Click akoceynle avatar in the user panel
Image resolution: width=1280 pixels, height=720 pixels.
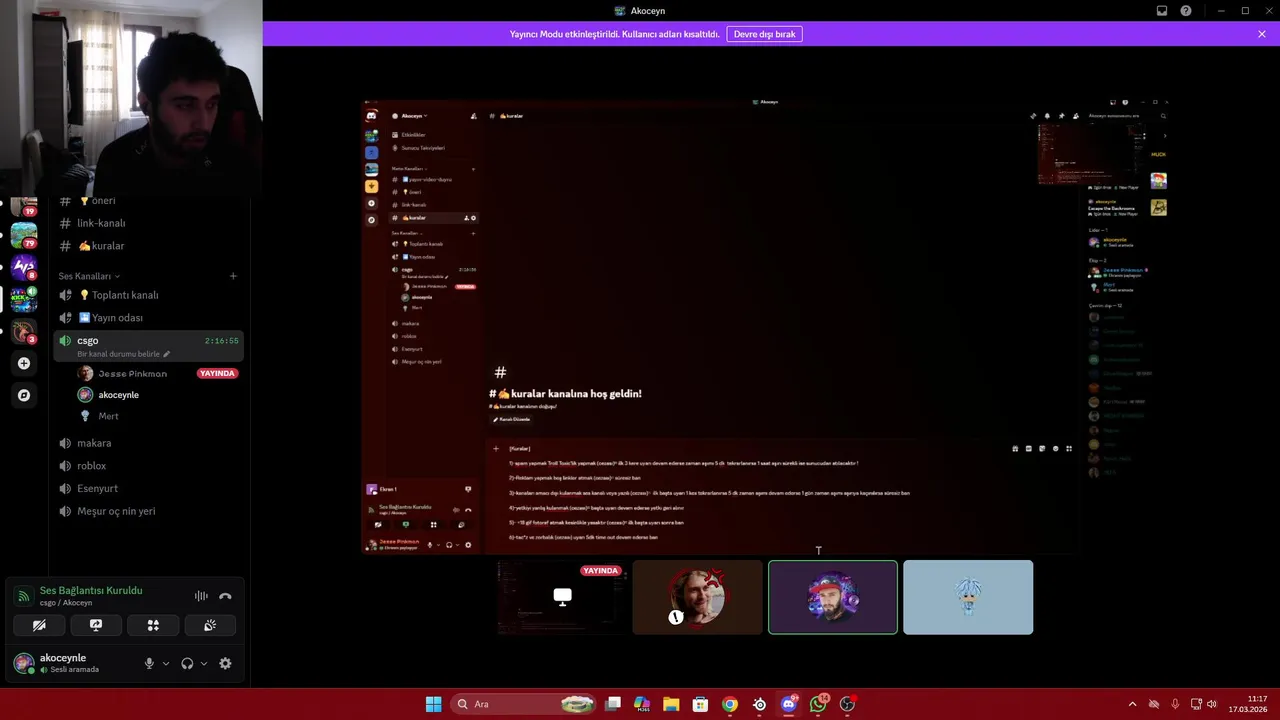[x=24, y=663]
